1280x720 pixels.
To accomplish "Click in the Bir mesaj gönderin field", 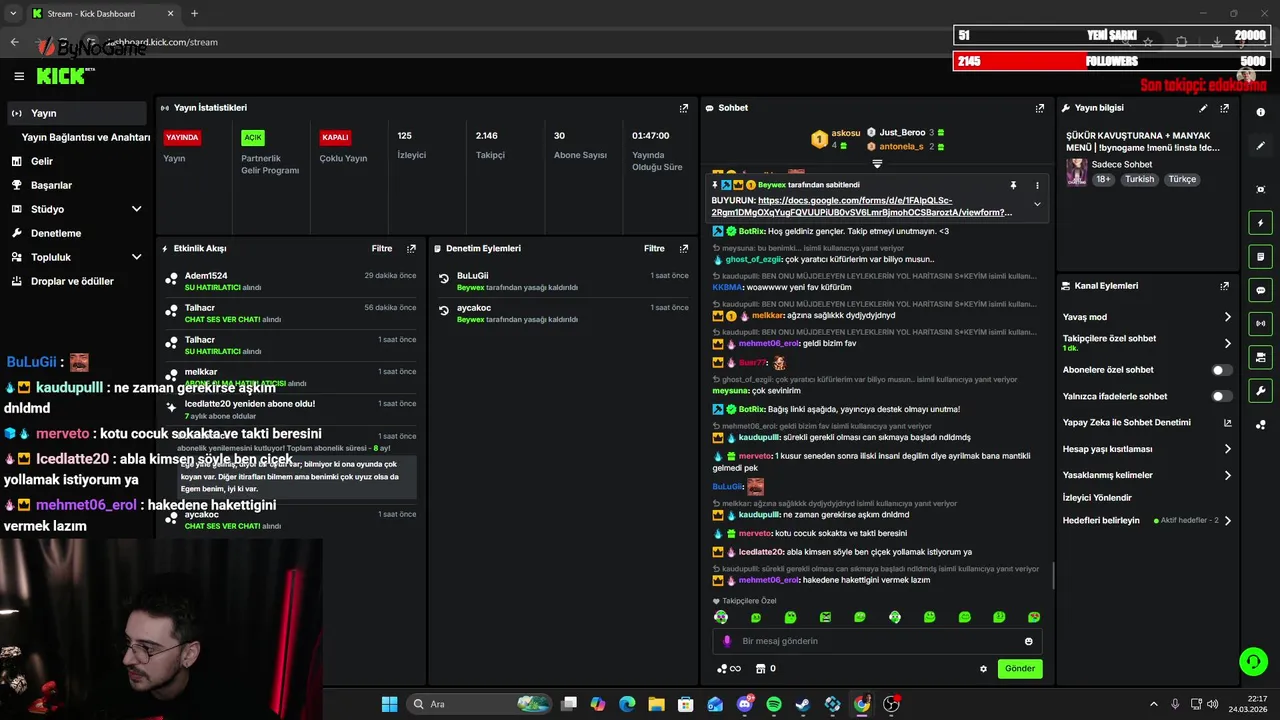I will pos(877,641).
